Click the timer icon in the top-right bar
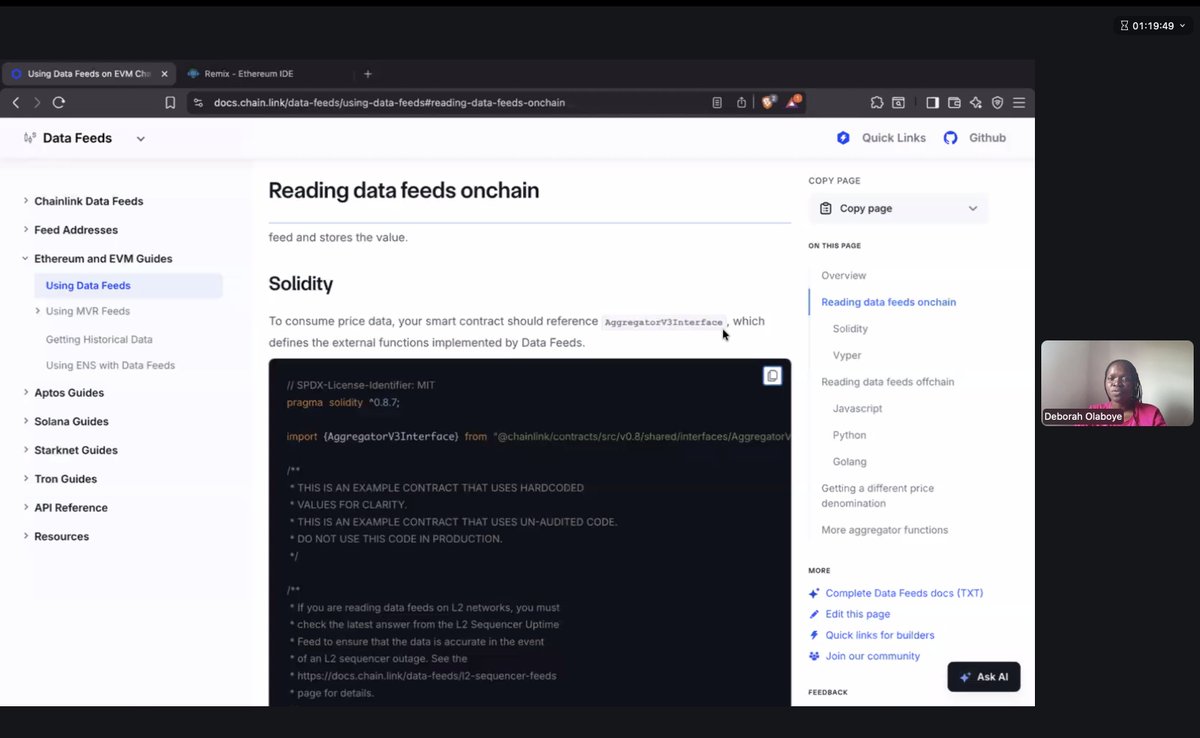1200x738 pixels. click(x=1124, y=26)
